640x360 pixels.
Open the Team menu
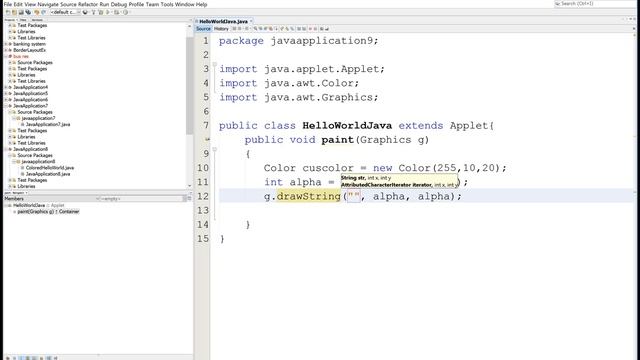pos(152,4)
